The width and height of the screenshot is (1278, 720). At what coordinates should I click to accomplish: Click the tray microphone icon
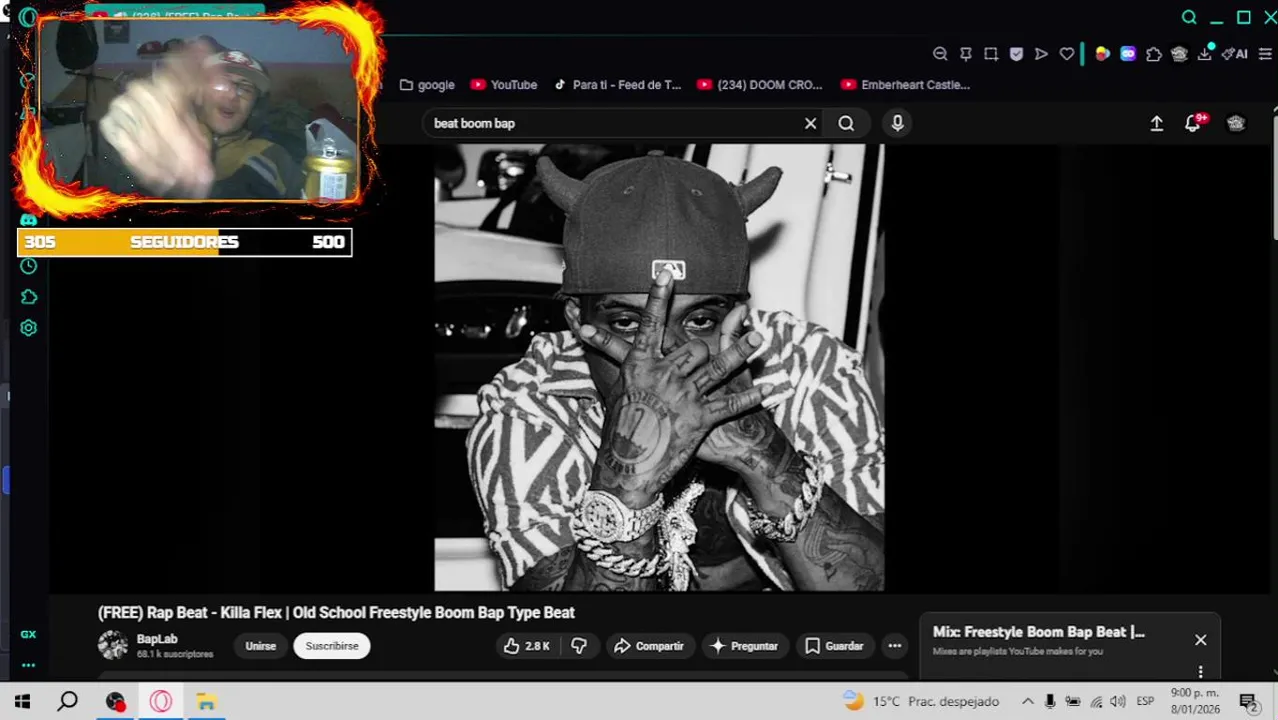1050,701
